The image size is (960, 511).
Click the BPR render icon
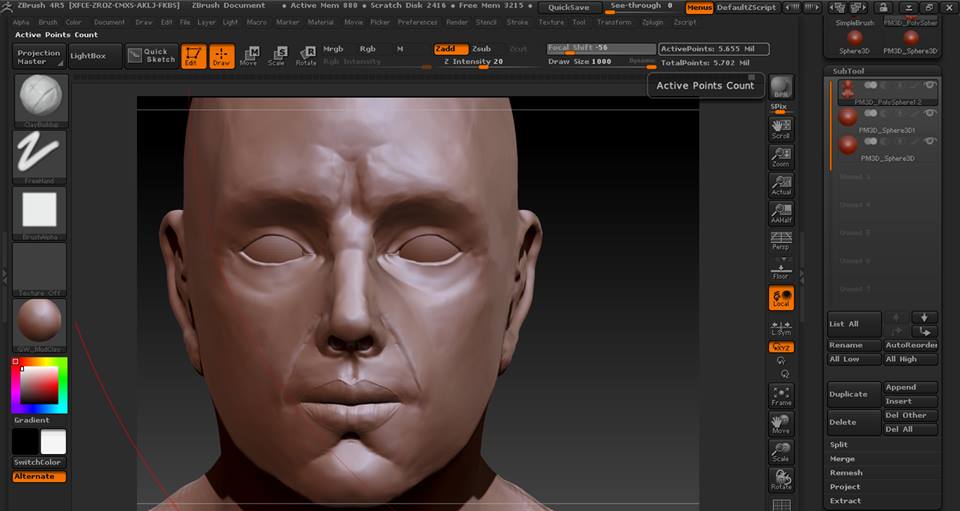point(781,88)
